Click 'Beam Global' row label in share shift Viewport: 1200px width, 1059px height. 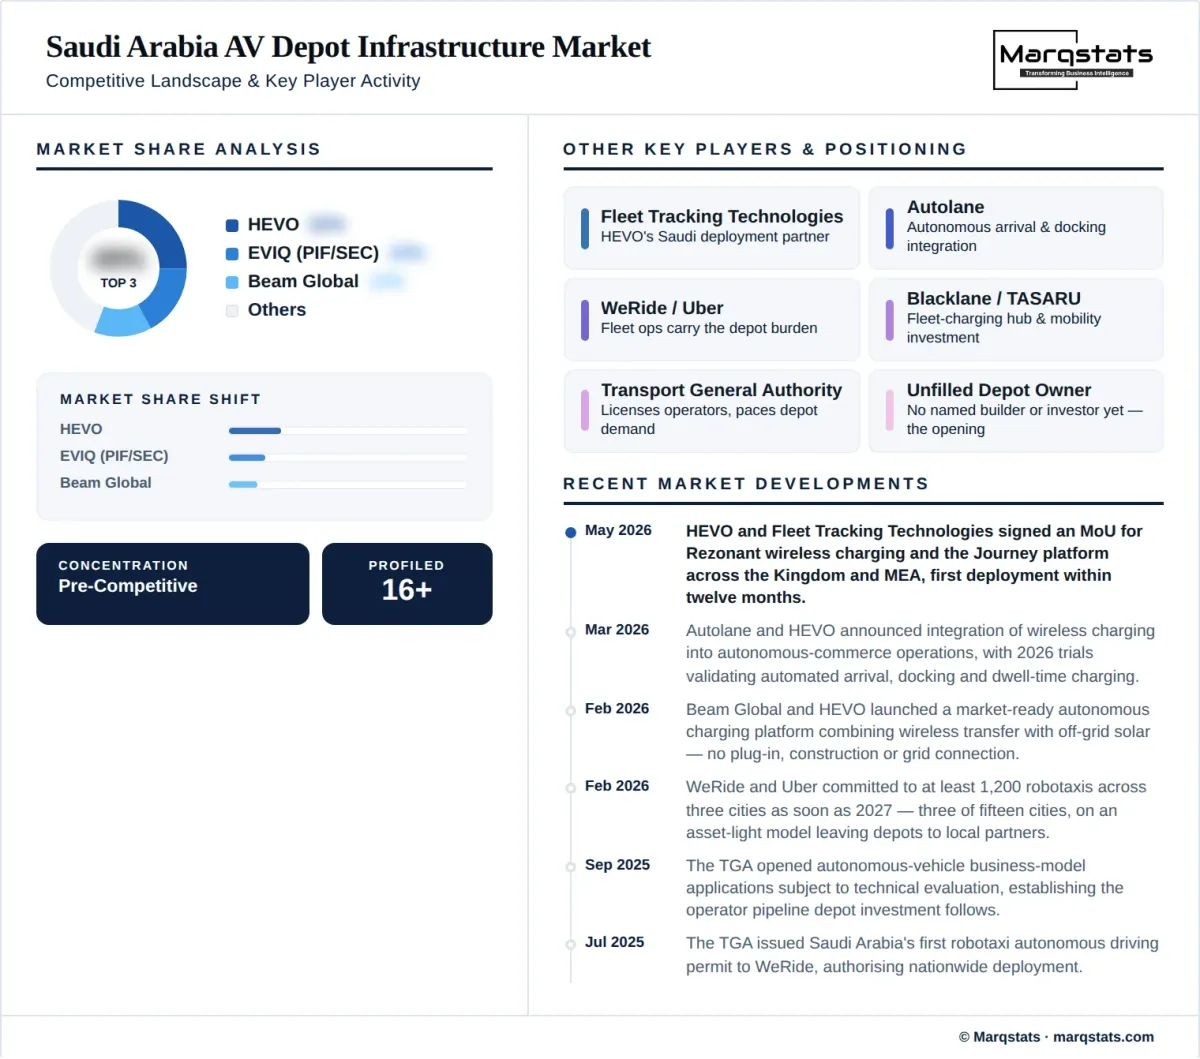(106, 483)
